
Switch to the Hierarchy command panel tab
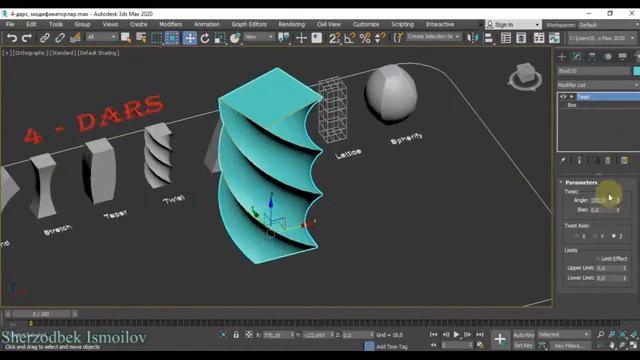pos(592,57)
